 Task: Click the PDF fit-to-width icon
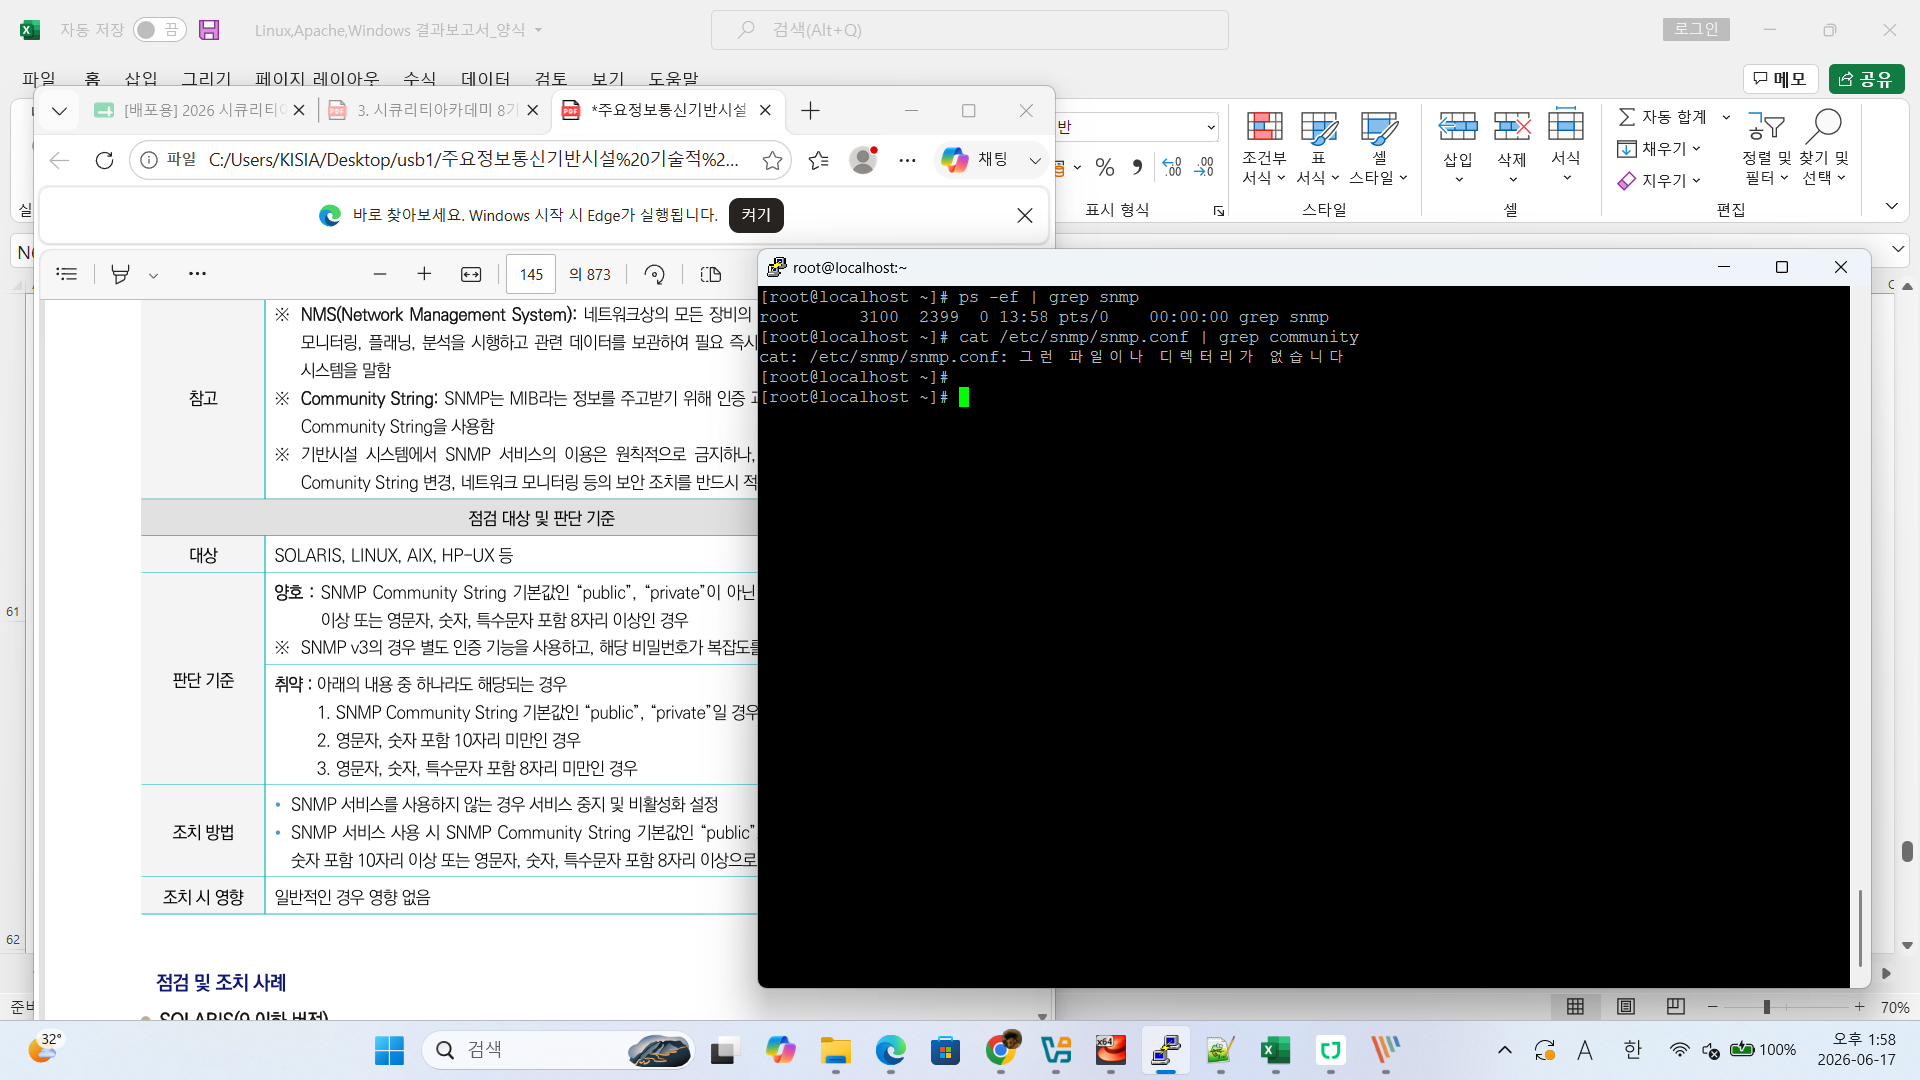471,274
